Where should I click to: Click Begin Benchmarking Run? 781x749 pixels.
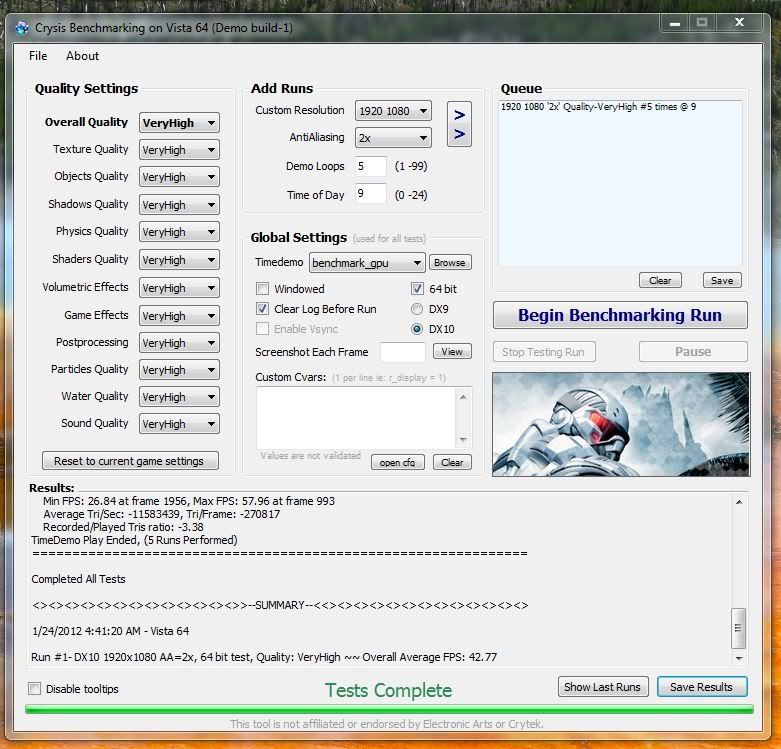(620, 315)
